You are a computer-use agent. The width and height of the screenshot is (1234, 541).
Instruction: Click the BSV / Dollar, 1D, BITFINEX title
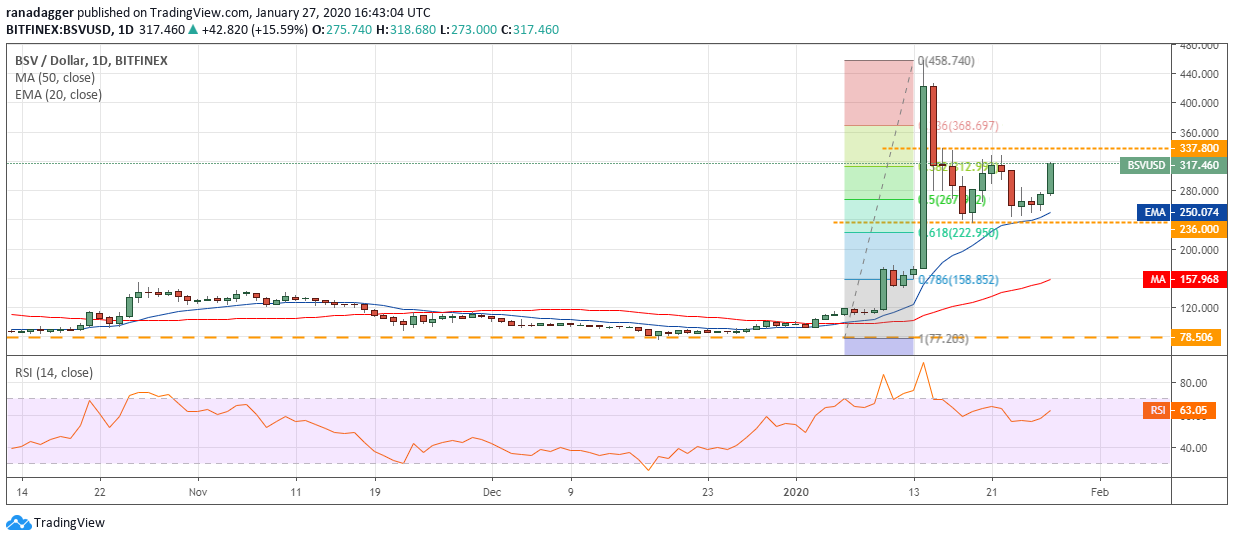coord(91,61)
